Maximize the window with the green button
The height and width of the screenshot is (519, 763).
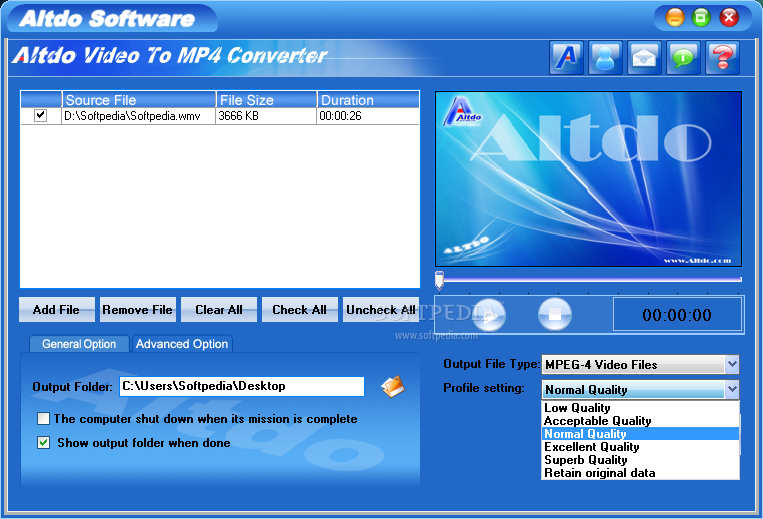pos(701,18)
